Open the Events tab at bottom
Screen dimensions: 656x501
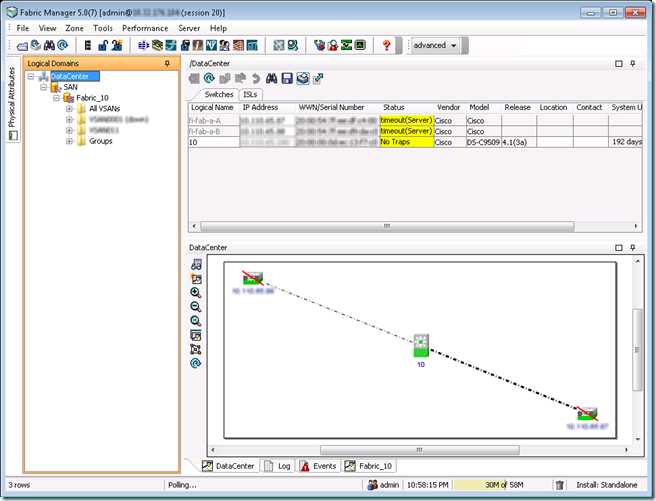click(318, 466)
